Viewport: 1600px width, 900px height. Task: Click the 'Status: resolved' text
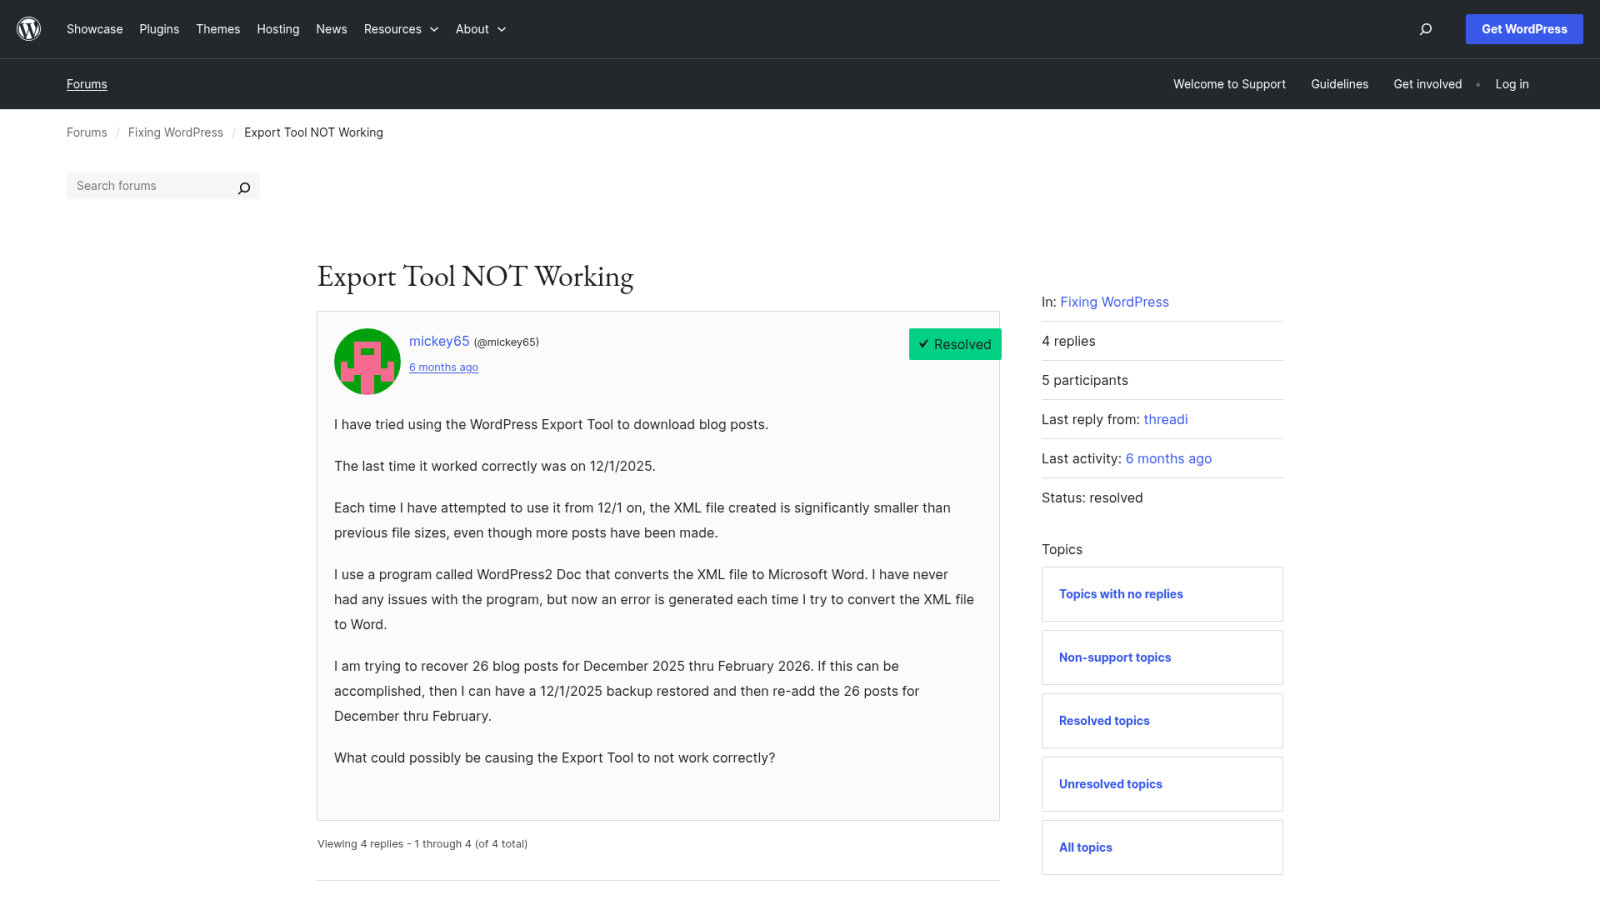coord(1092,498)
